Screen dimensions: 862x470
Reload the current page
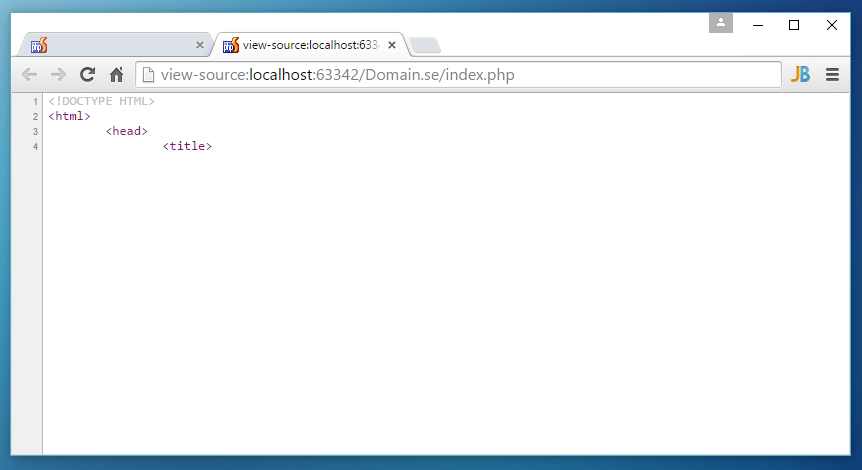(88, 74)
